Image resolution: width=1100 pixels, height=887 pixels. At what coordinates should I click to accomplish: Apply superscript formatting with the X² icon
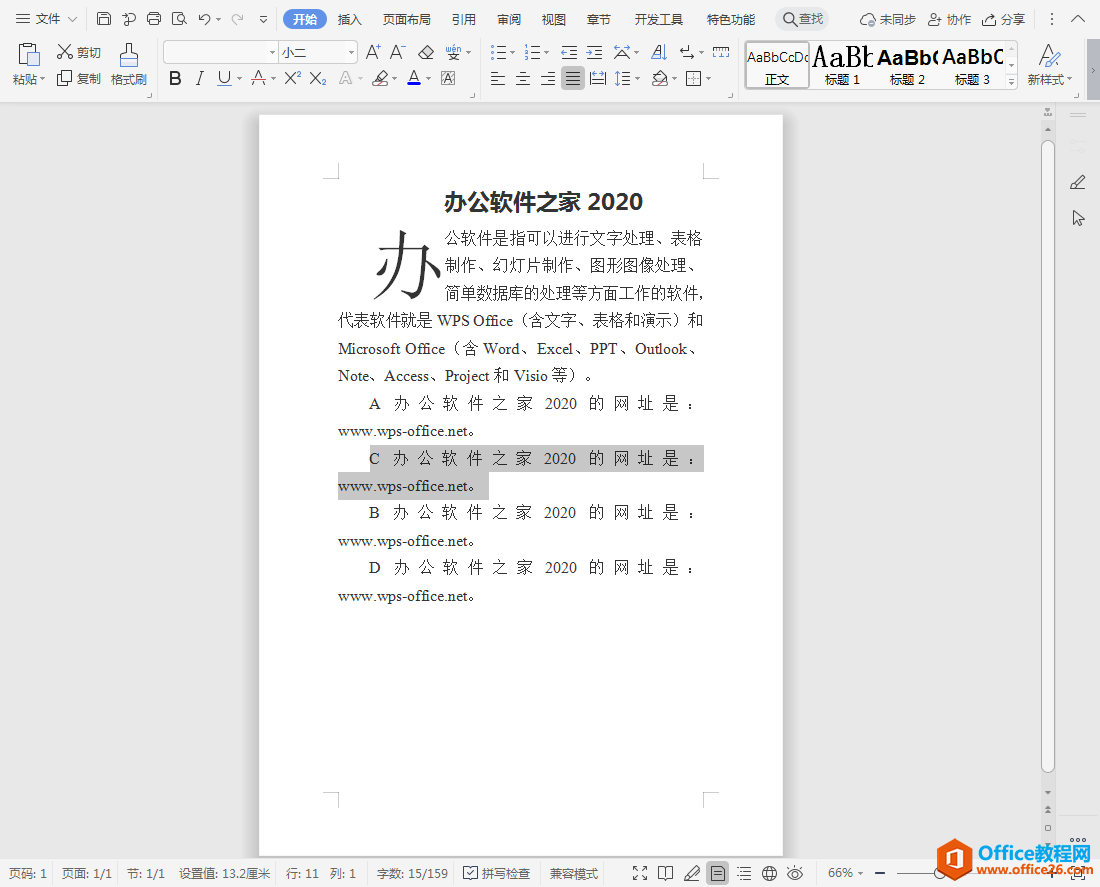(292, 78)
